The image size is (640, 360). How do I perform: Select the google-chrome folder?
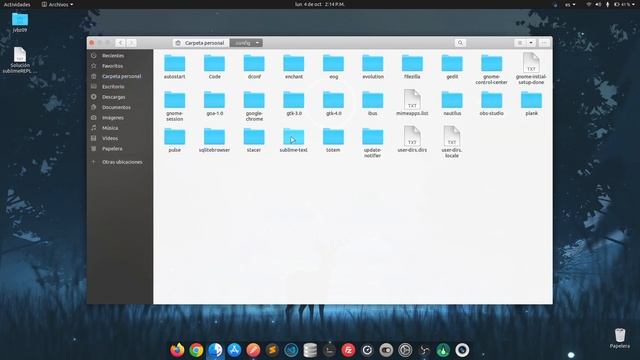pyautogui.click(x=254, y=106)
